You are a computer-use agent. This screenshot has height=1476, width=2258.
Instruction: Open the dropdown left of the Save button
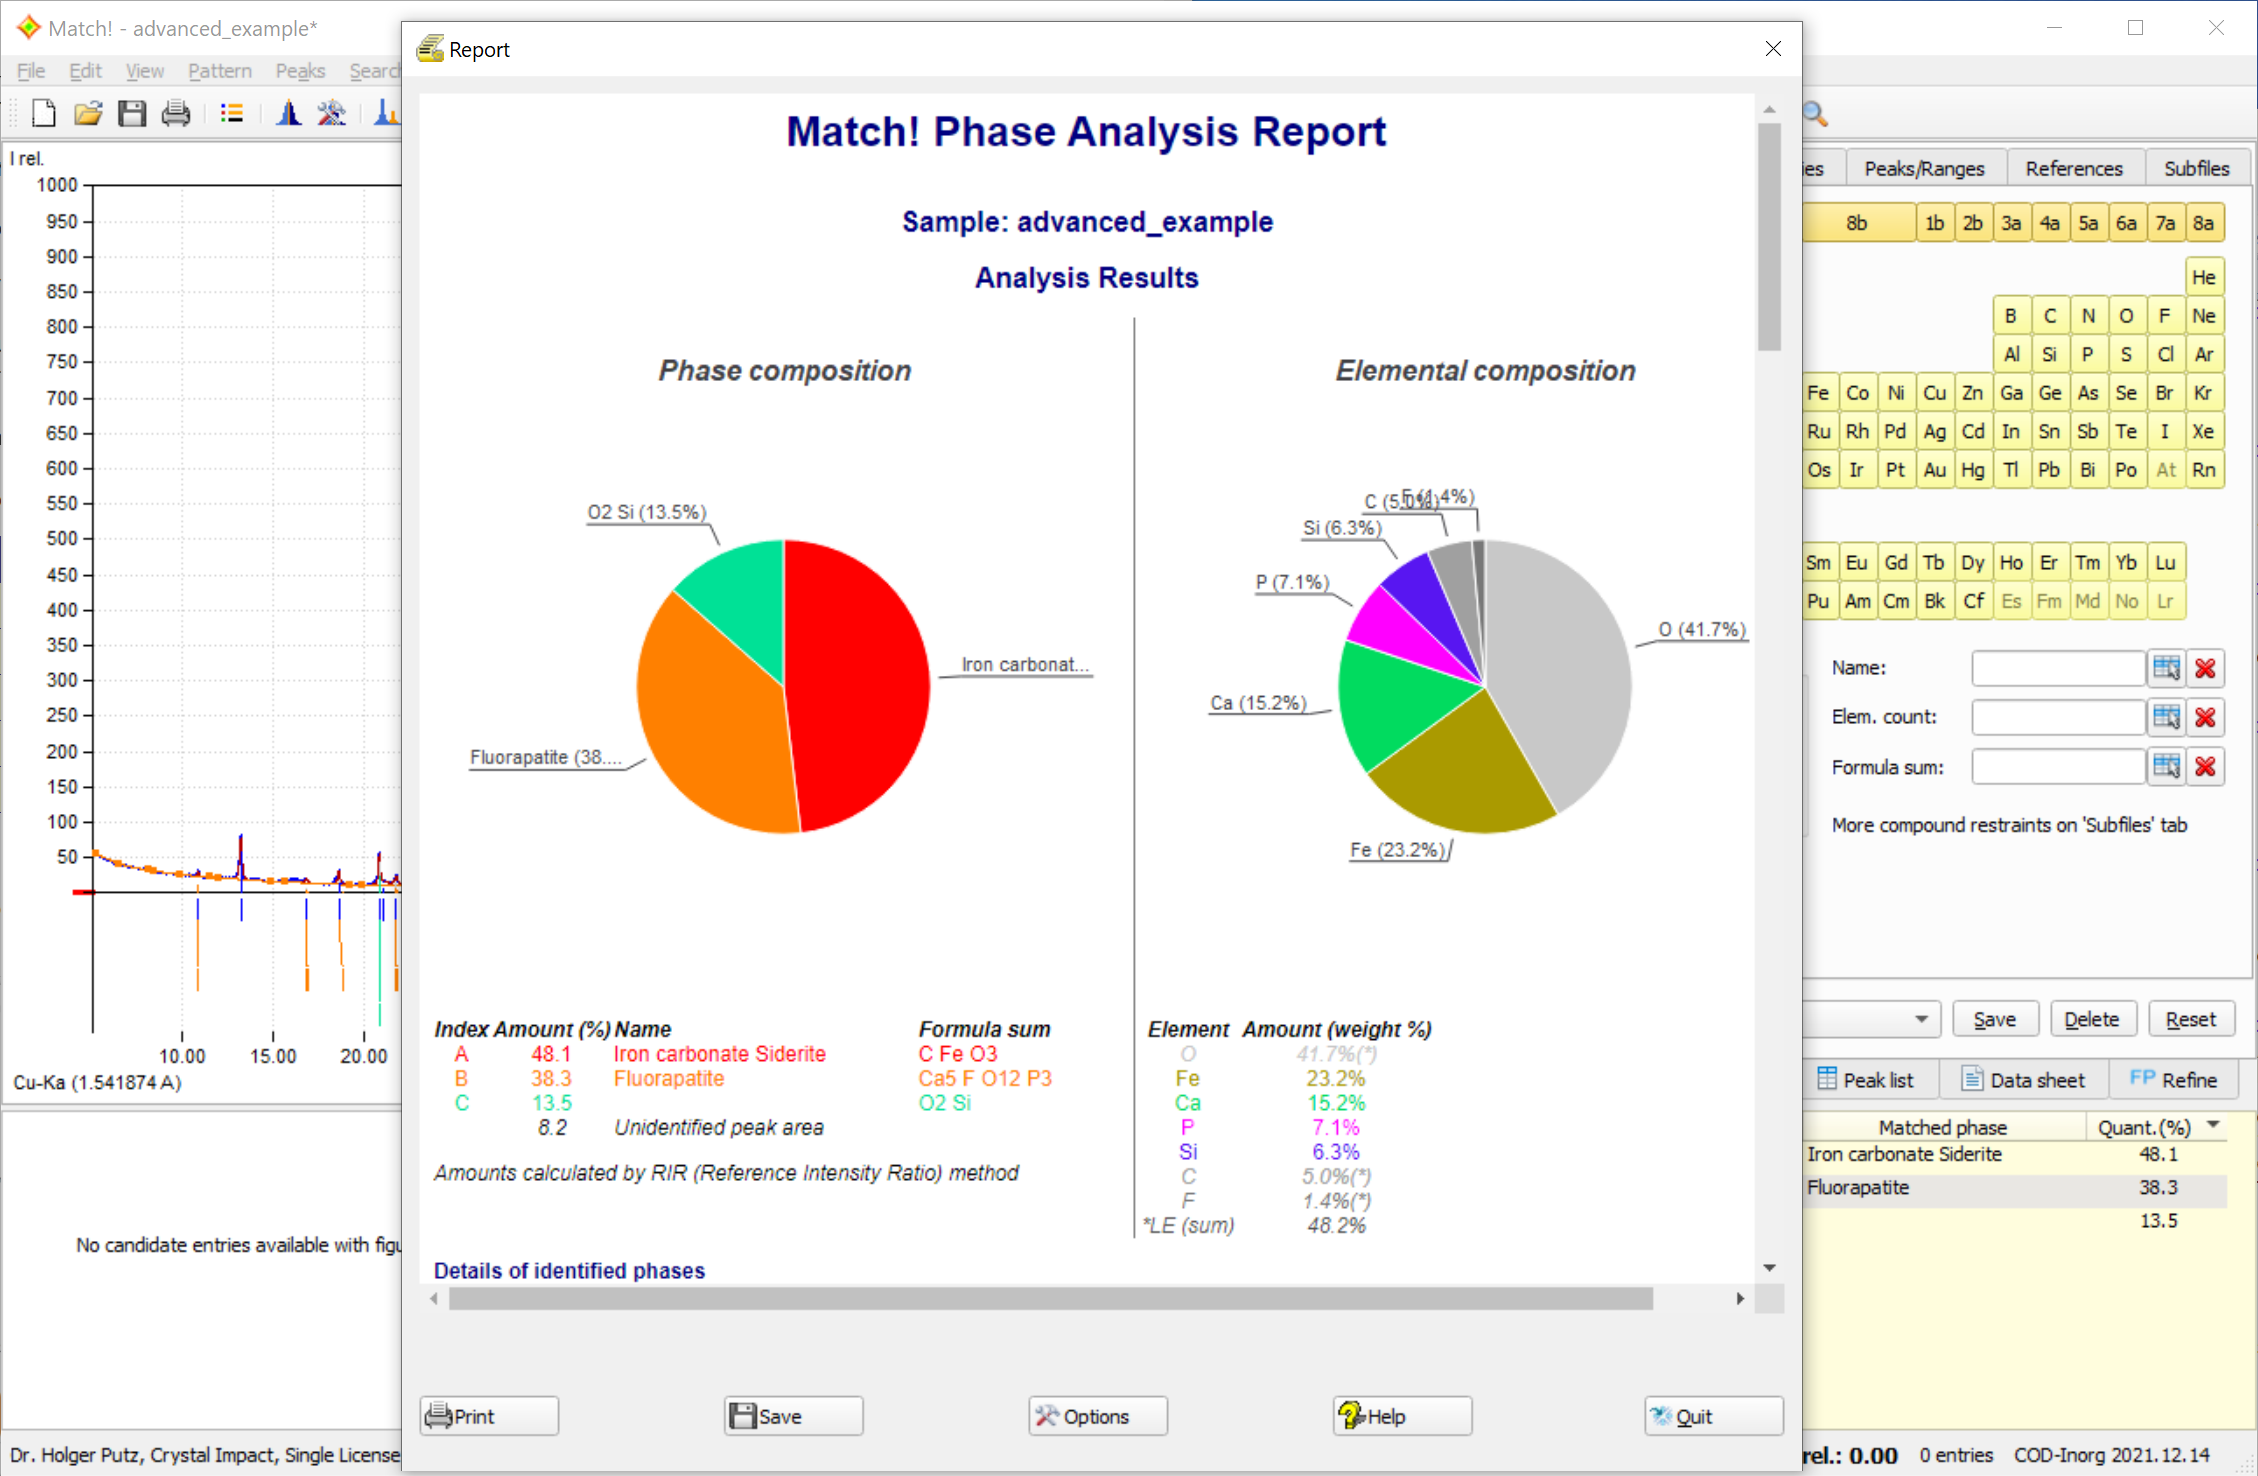(x=1921, y=1018)
